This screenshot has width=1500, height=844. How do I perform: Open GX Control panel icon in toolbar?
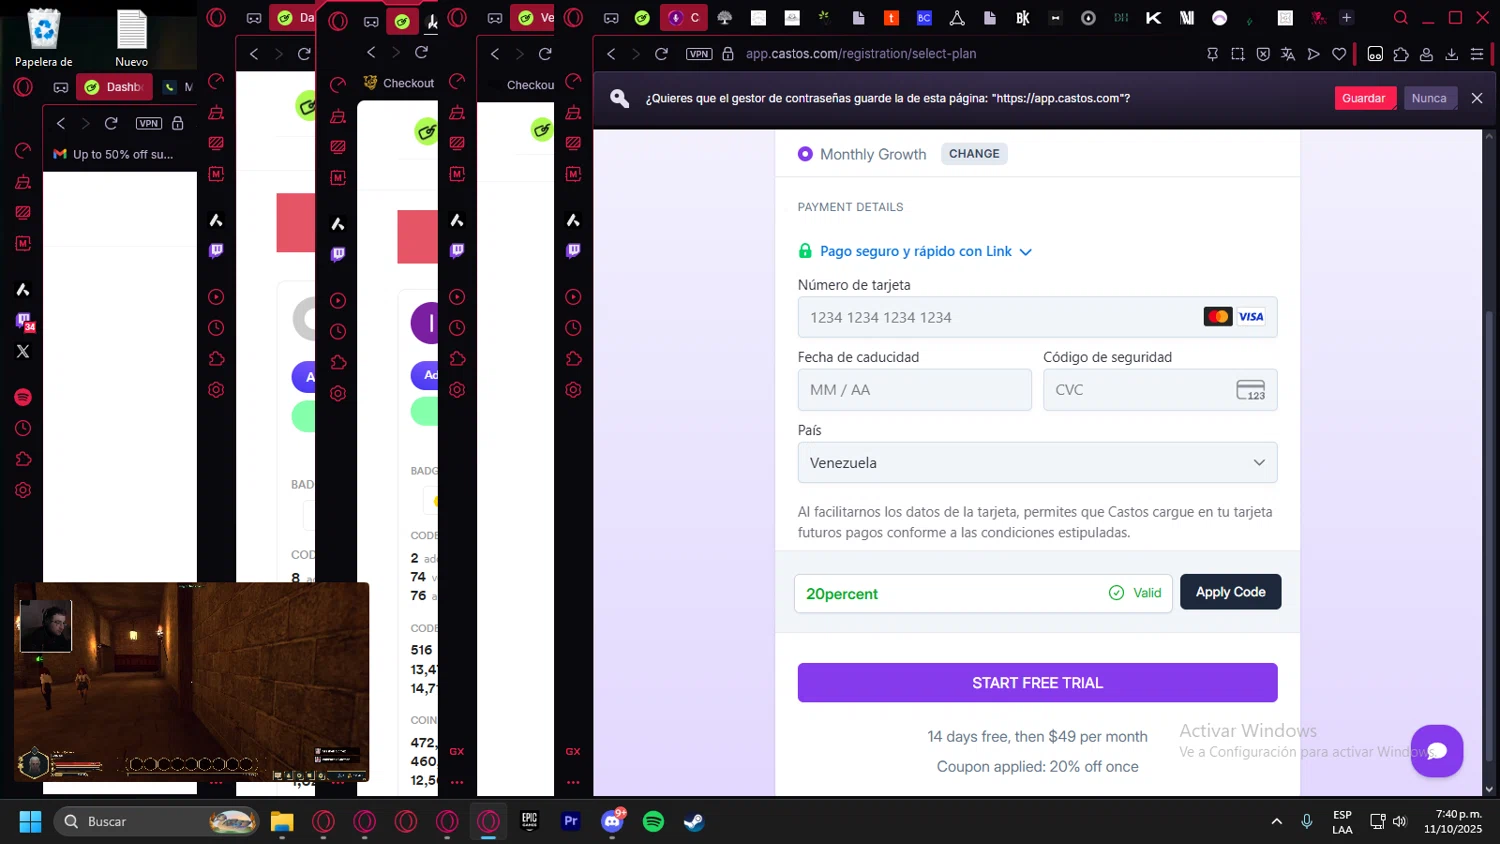click(1375, 54)
